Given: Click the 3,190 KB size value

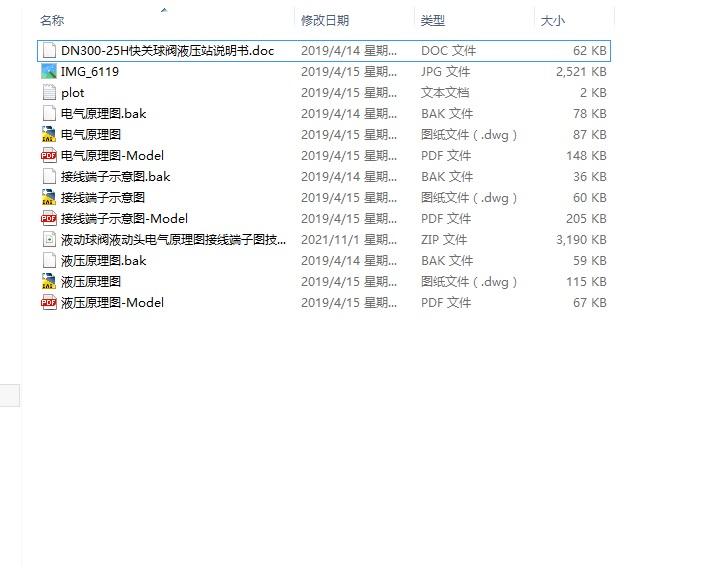Looking at the screenshot, I should pyautogui.click(x=581, y=240).
